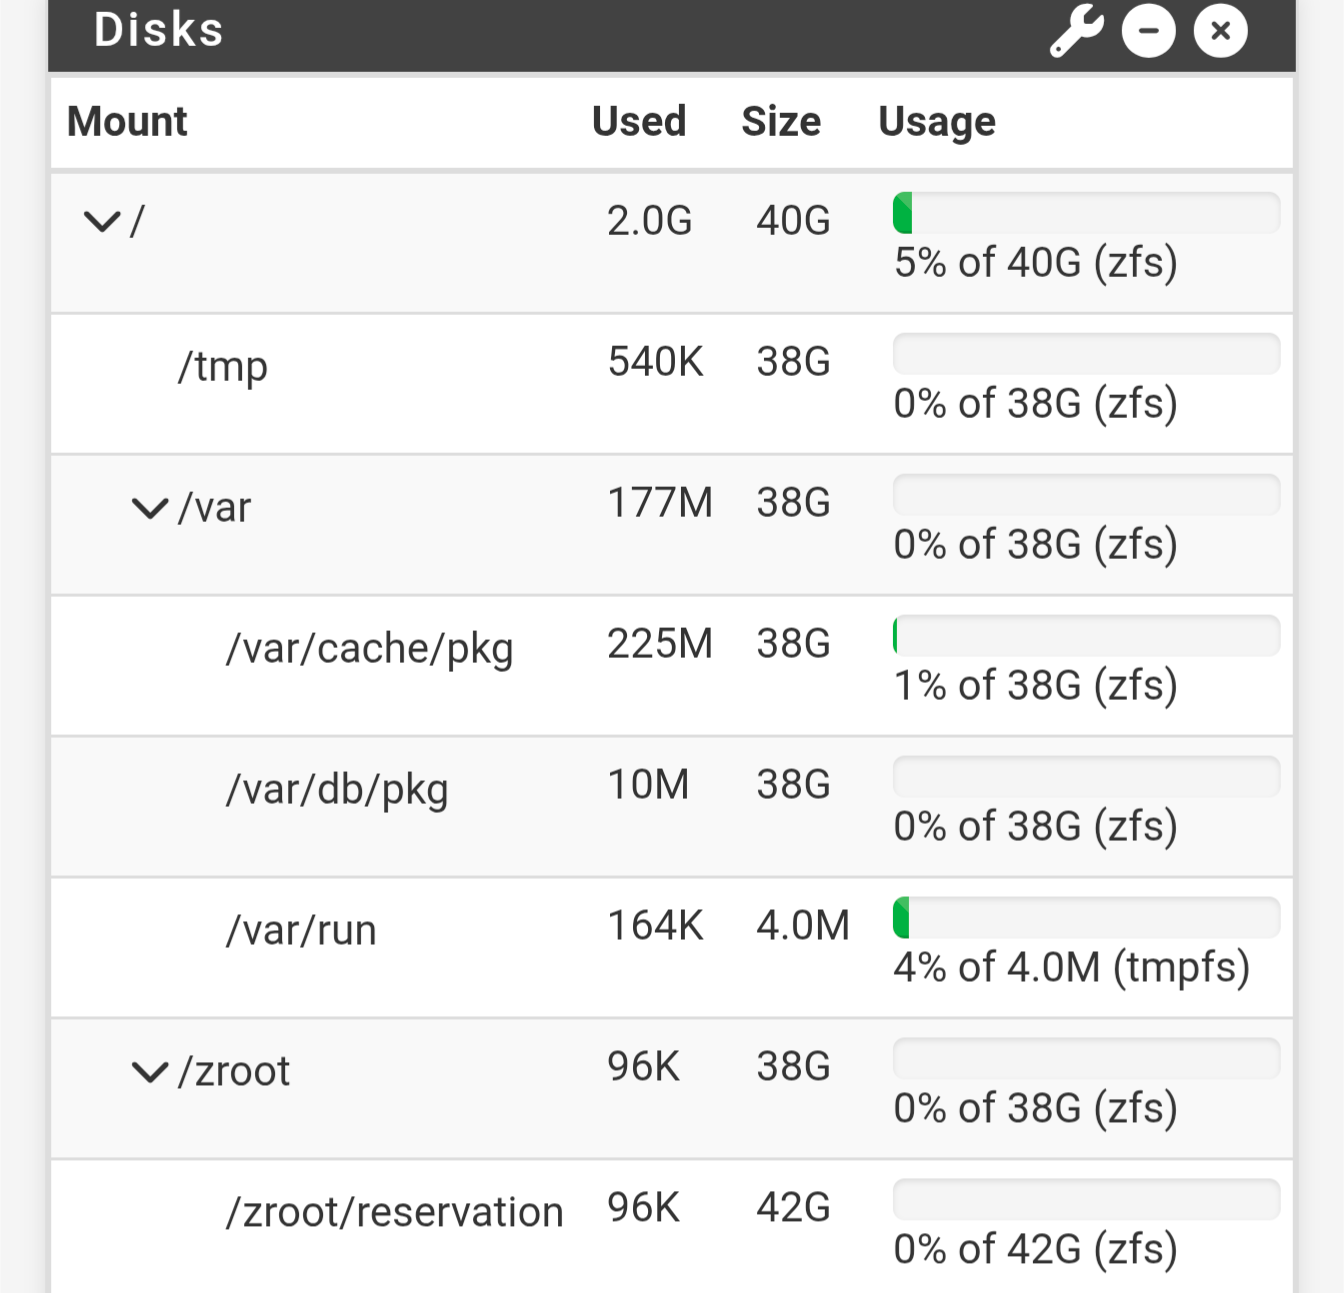Click the Used column header
Viewport: 1344px width, 1293px height.
639,121
